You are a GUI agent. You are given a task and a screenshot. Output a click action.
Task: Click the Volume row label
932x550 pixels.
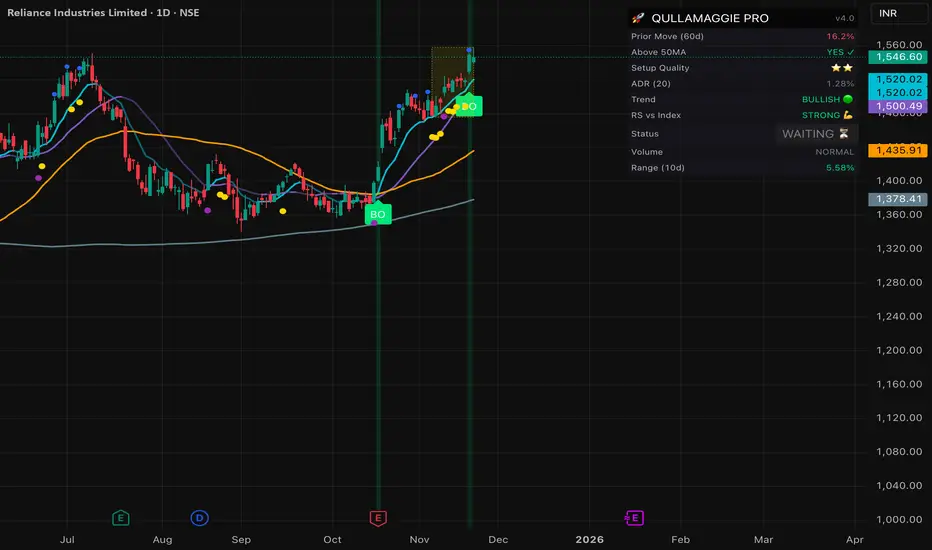(647, 152)
